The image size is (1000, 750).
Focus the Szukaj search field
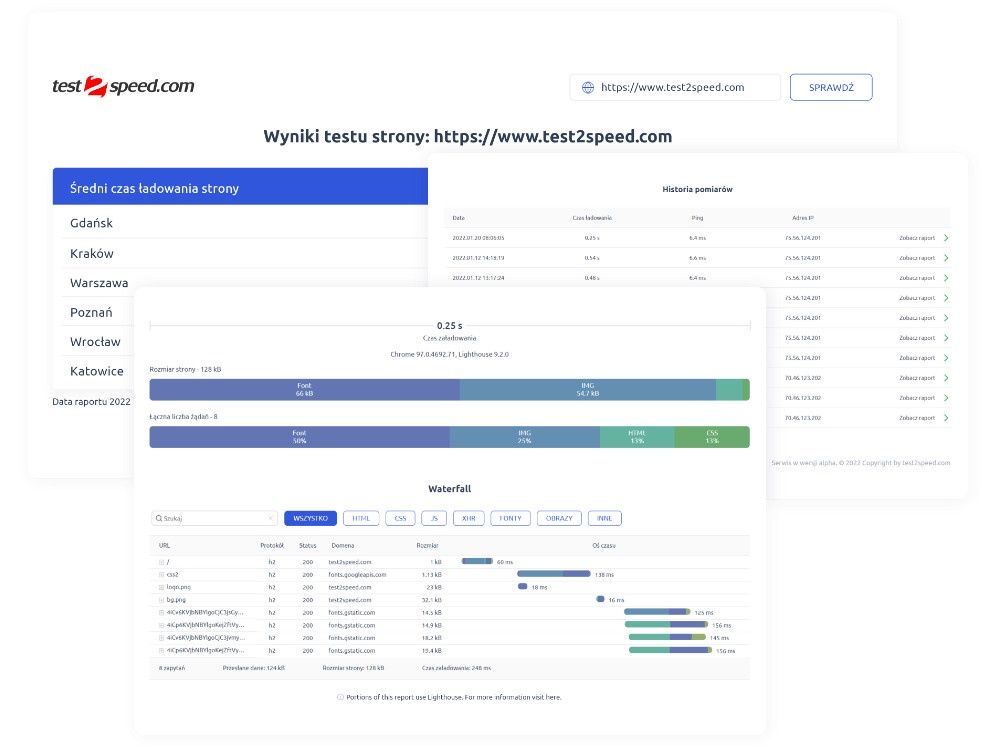pyautogui.click(x=214, y=518)
